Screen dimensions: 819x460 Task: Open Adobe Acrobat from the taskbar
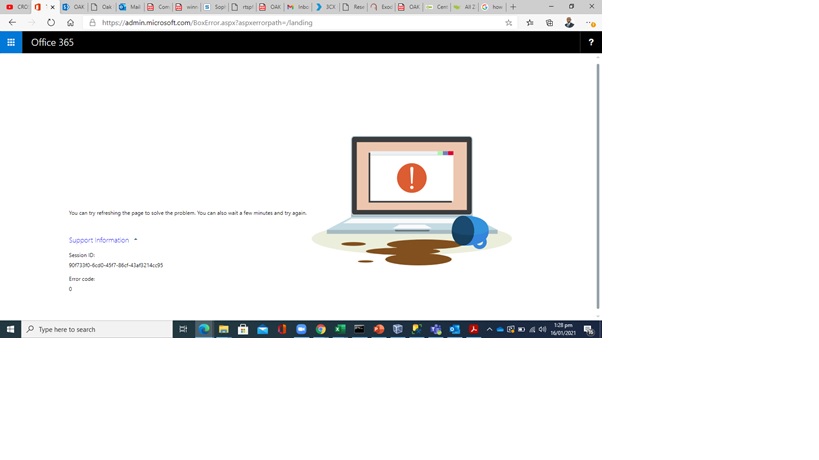tap(474, 329)
